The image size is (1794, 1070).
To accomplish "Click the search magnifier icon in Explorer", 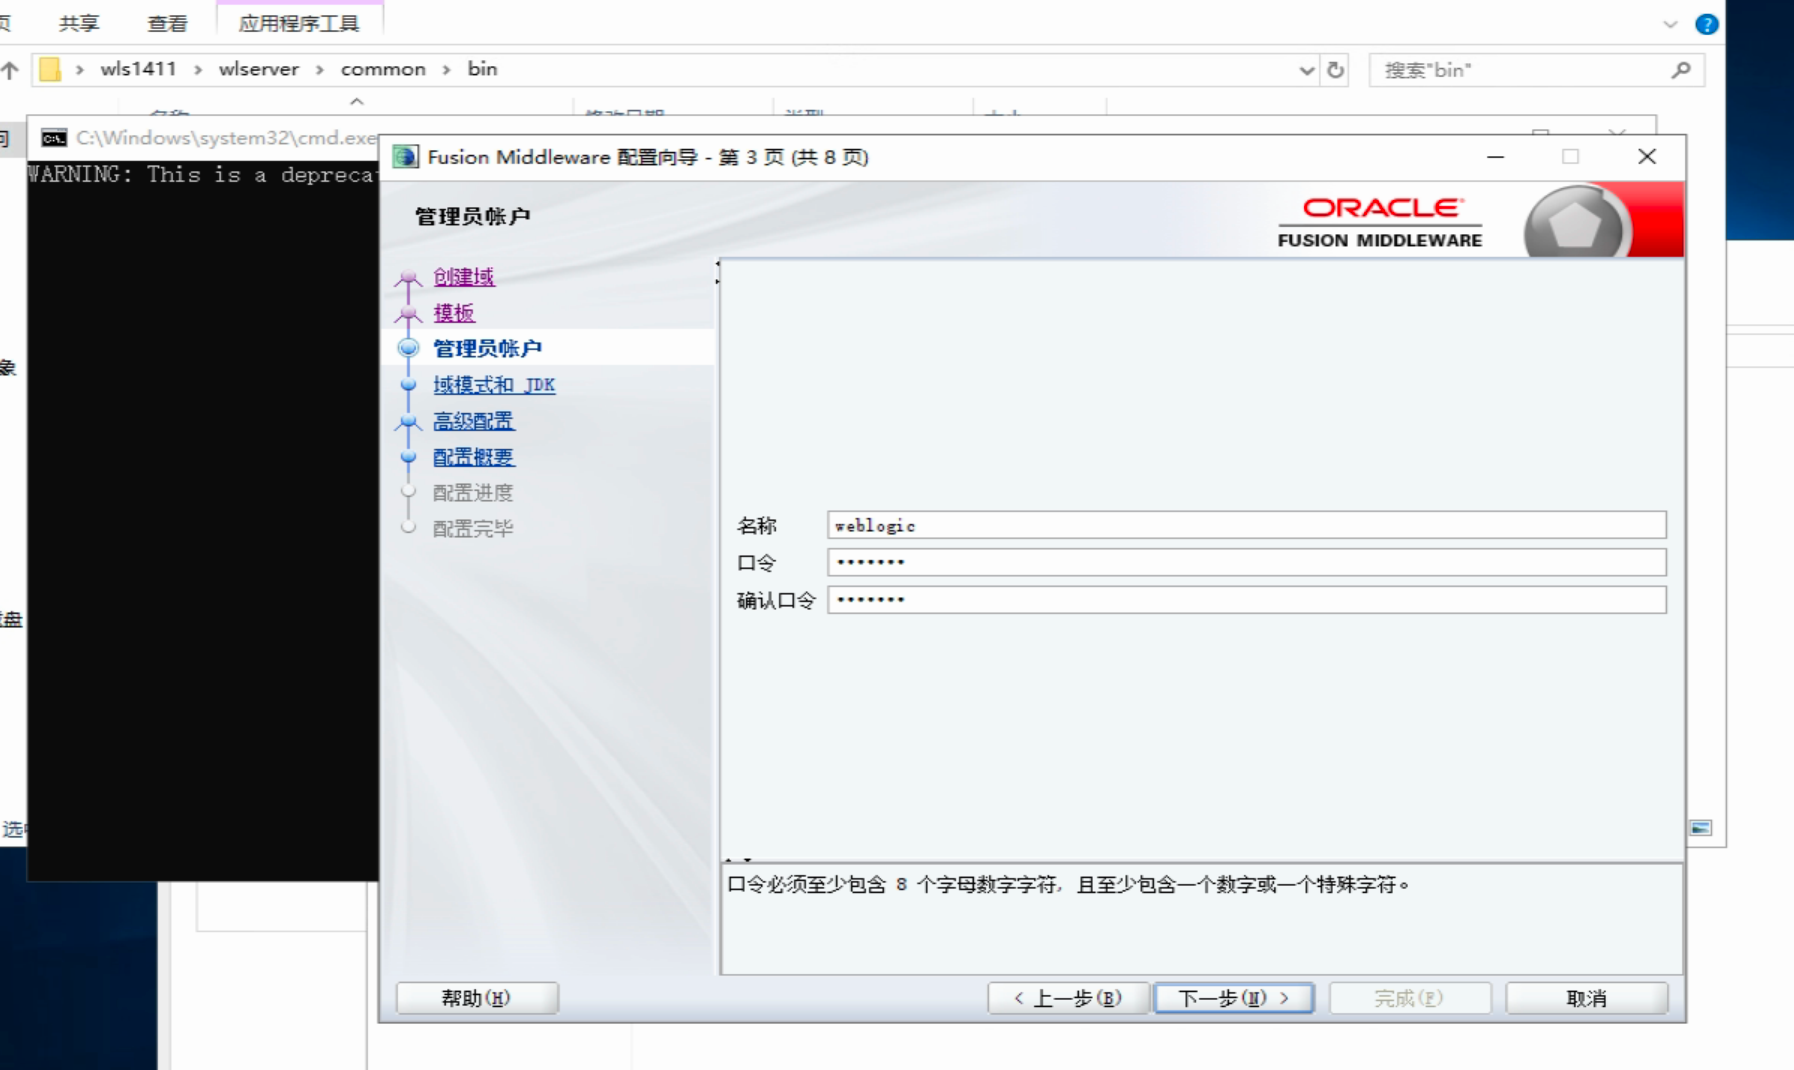I will click(x=1681, y=70).
